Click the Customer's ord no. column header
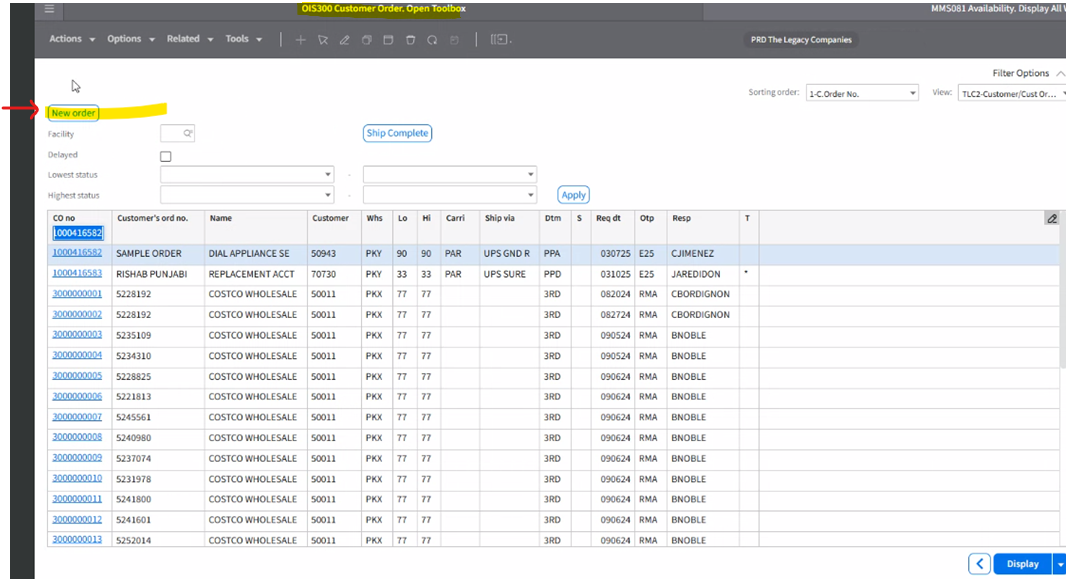Image resolution: width=1071 pixels, height=579 pixels. coord(152,218)
